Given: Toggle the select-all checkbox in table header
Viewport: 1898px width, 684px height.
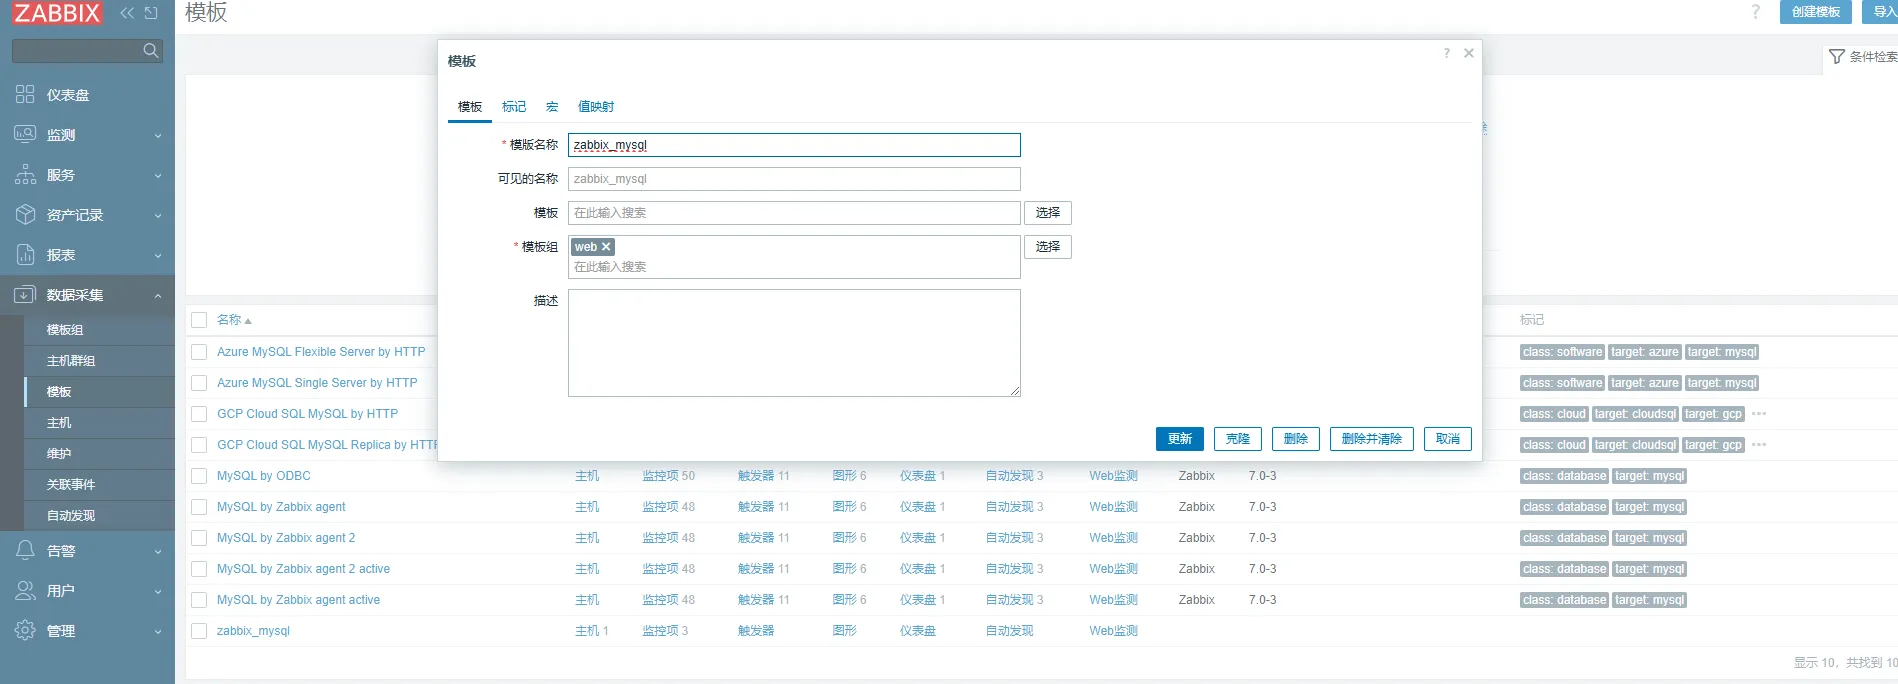Looking at the screenshot, I should 199,320.
